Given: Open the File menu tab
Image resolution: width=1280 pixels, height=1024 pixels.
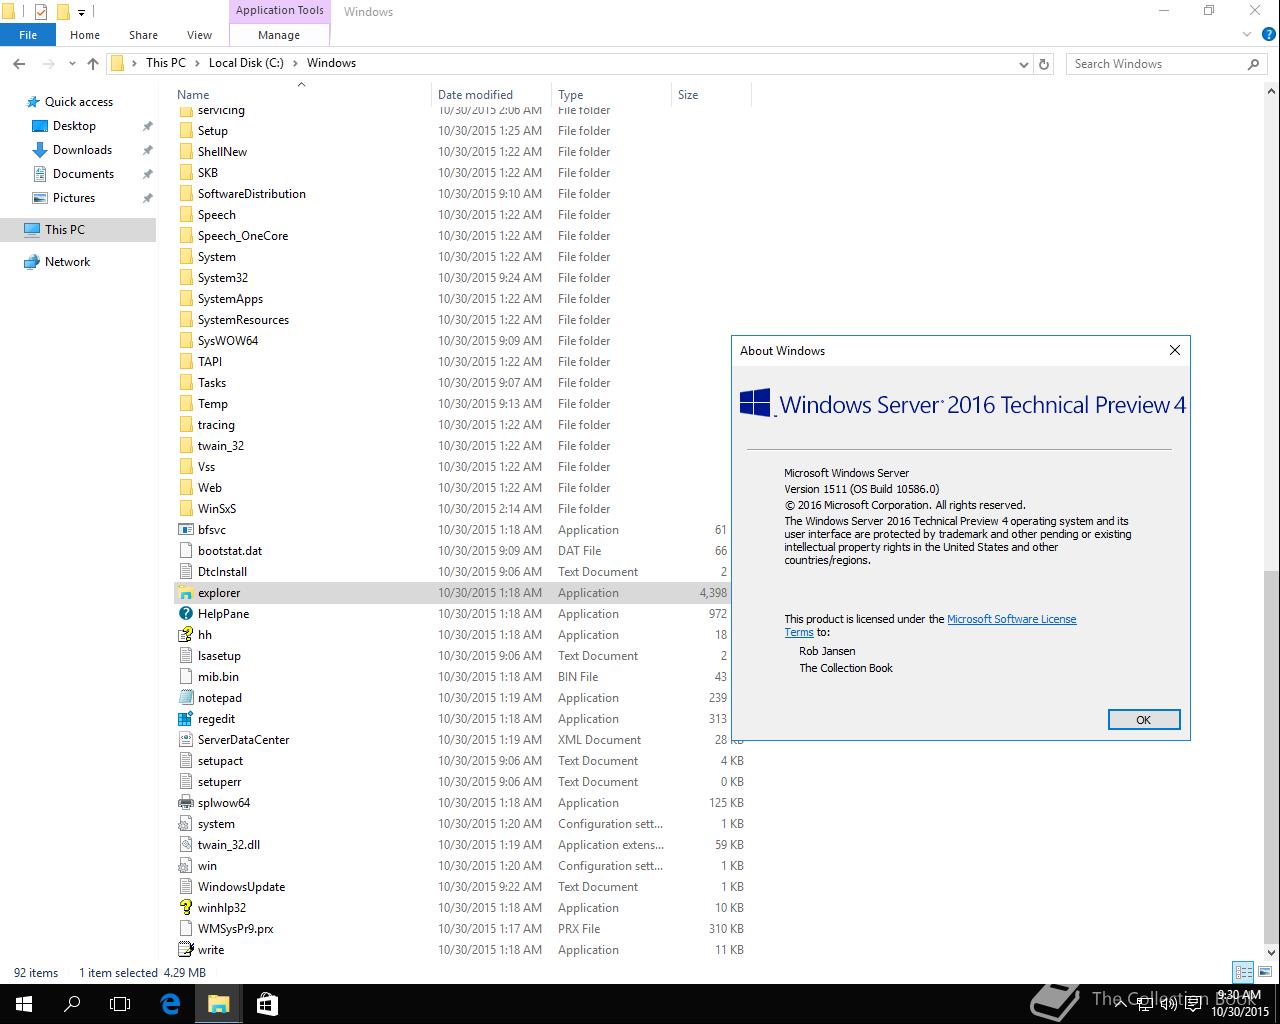Looking at the screenshot, I should coord(28,35).
